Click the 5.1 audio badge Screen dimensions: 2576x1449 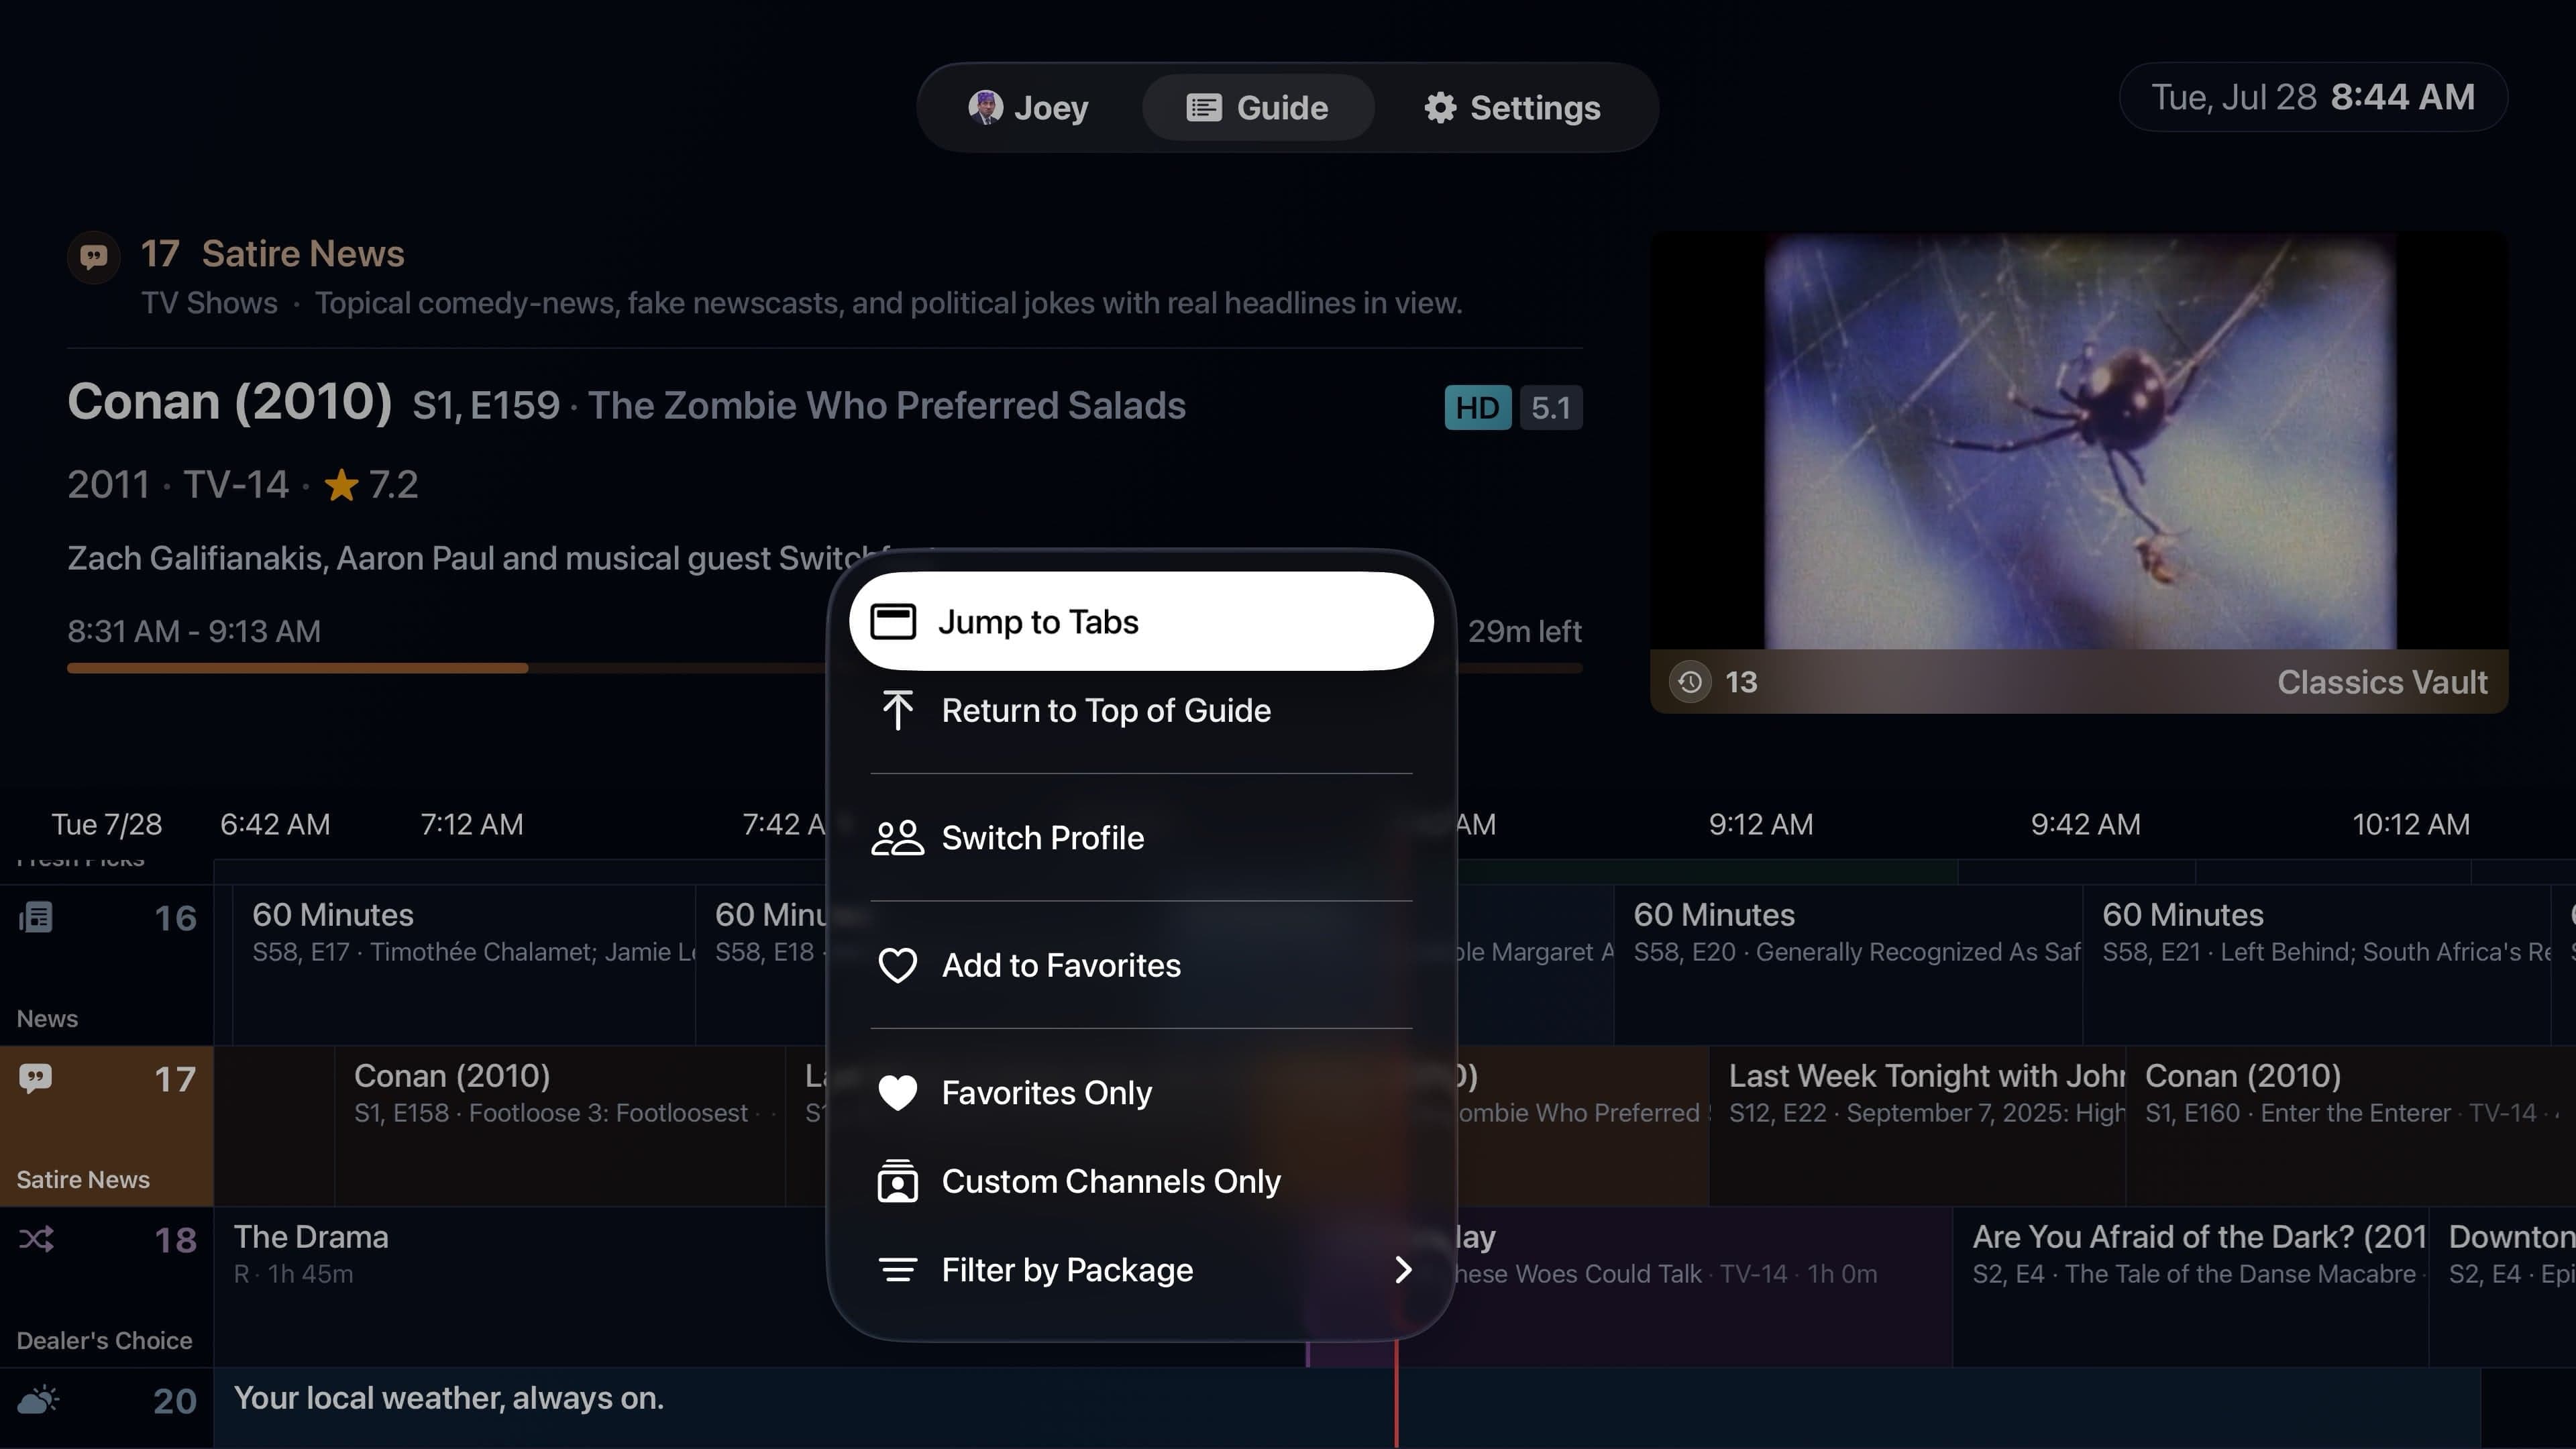click(x=1550, y=408)
